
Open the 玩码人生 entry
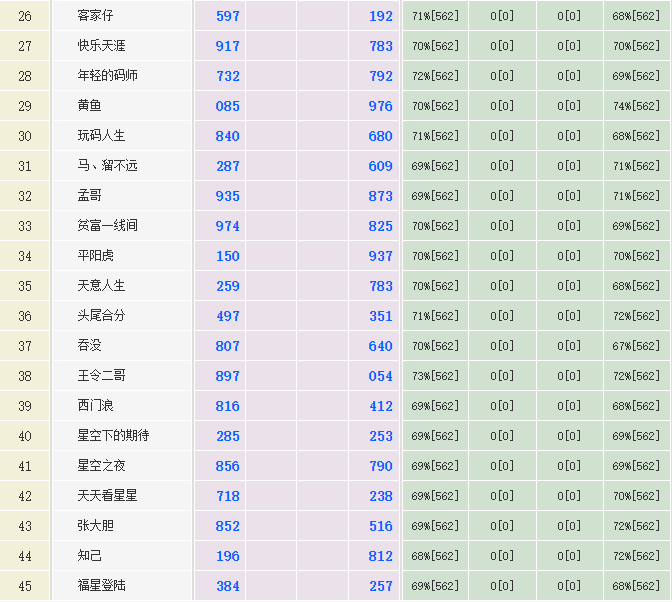pyautogui.click(x=102, y=136)
